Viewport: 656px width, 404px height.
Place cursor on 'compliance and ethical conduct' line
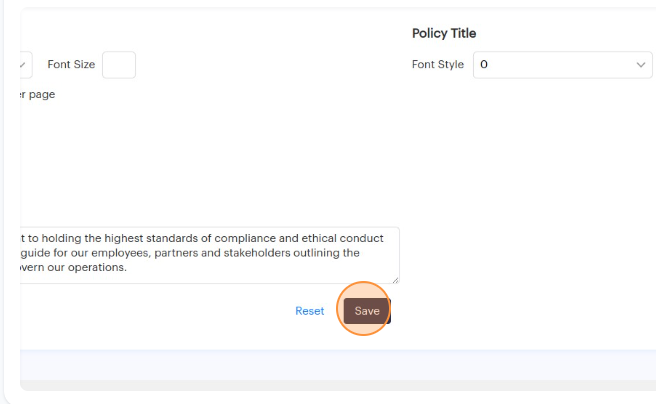click(x=300, y=238)
